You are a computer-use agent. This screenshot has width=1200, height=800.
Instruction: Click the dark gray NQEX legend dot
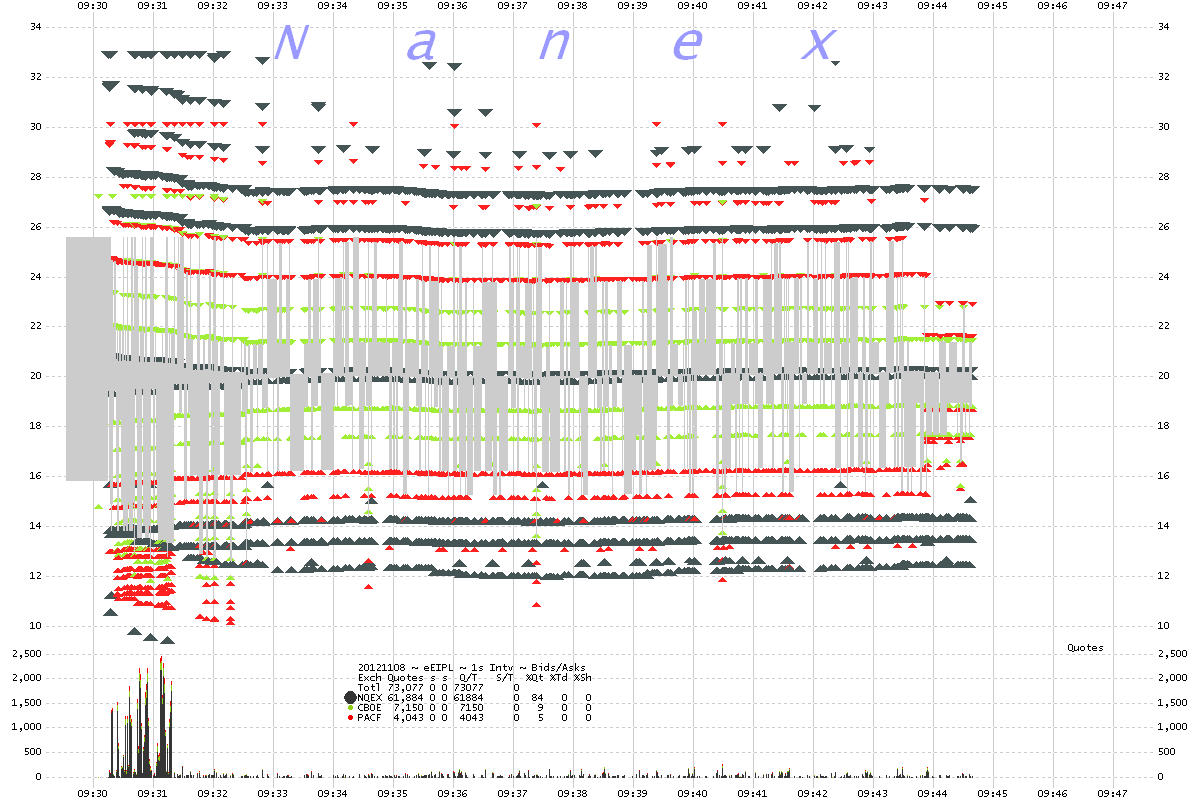click(350, 697)
